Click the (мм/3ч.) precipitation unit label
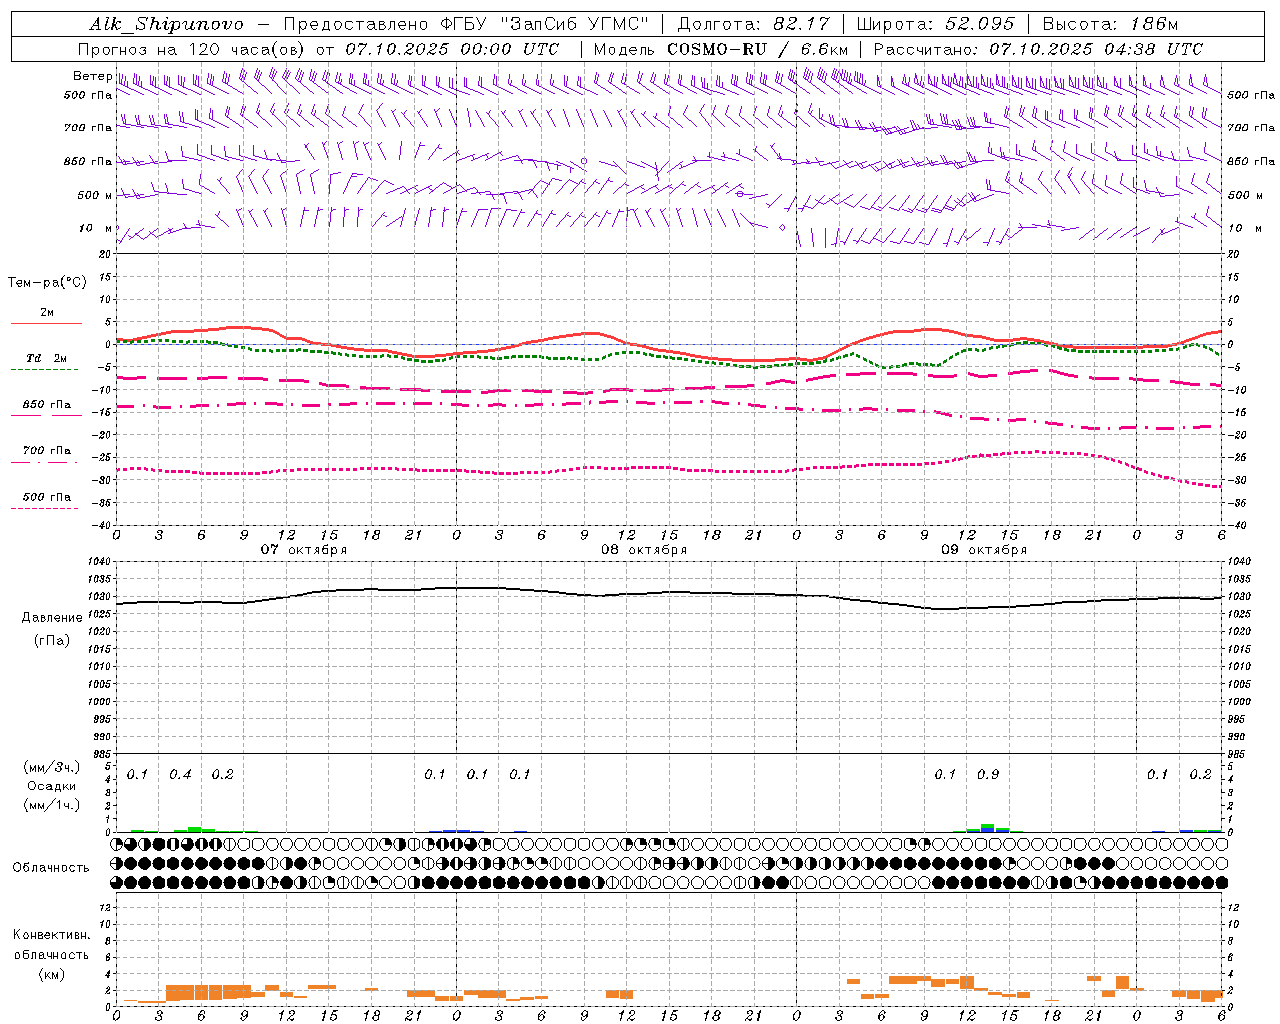1280x1024 pixels. (52, 767)
